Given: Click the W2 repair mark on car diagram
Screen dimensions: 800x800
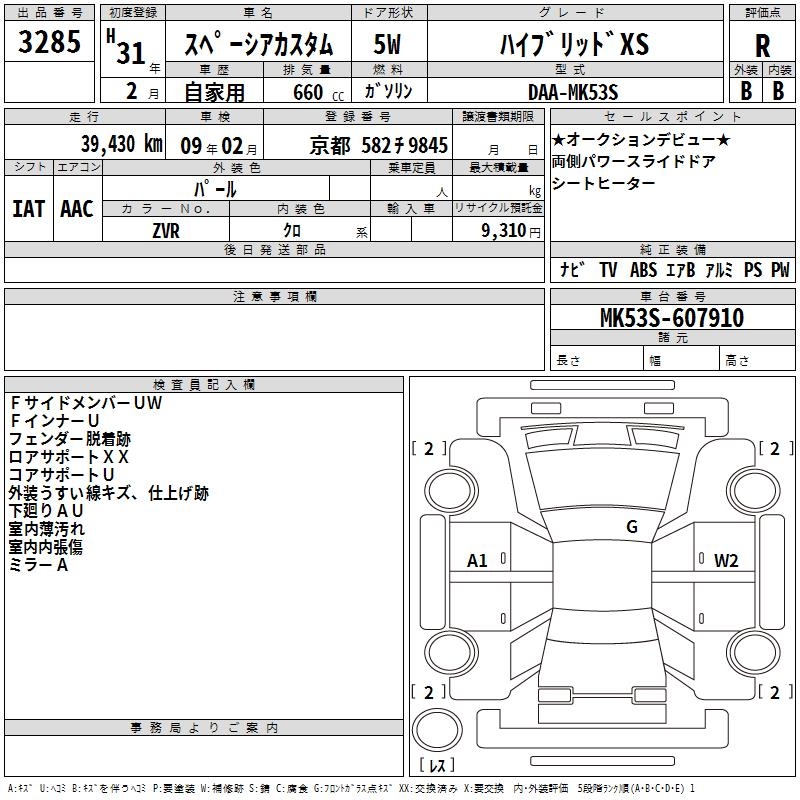Looking at the screenshot, I should coord(726,561).
